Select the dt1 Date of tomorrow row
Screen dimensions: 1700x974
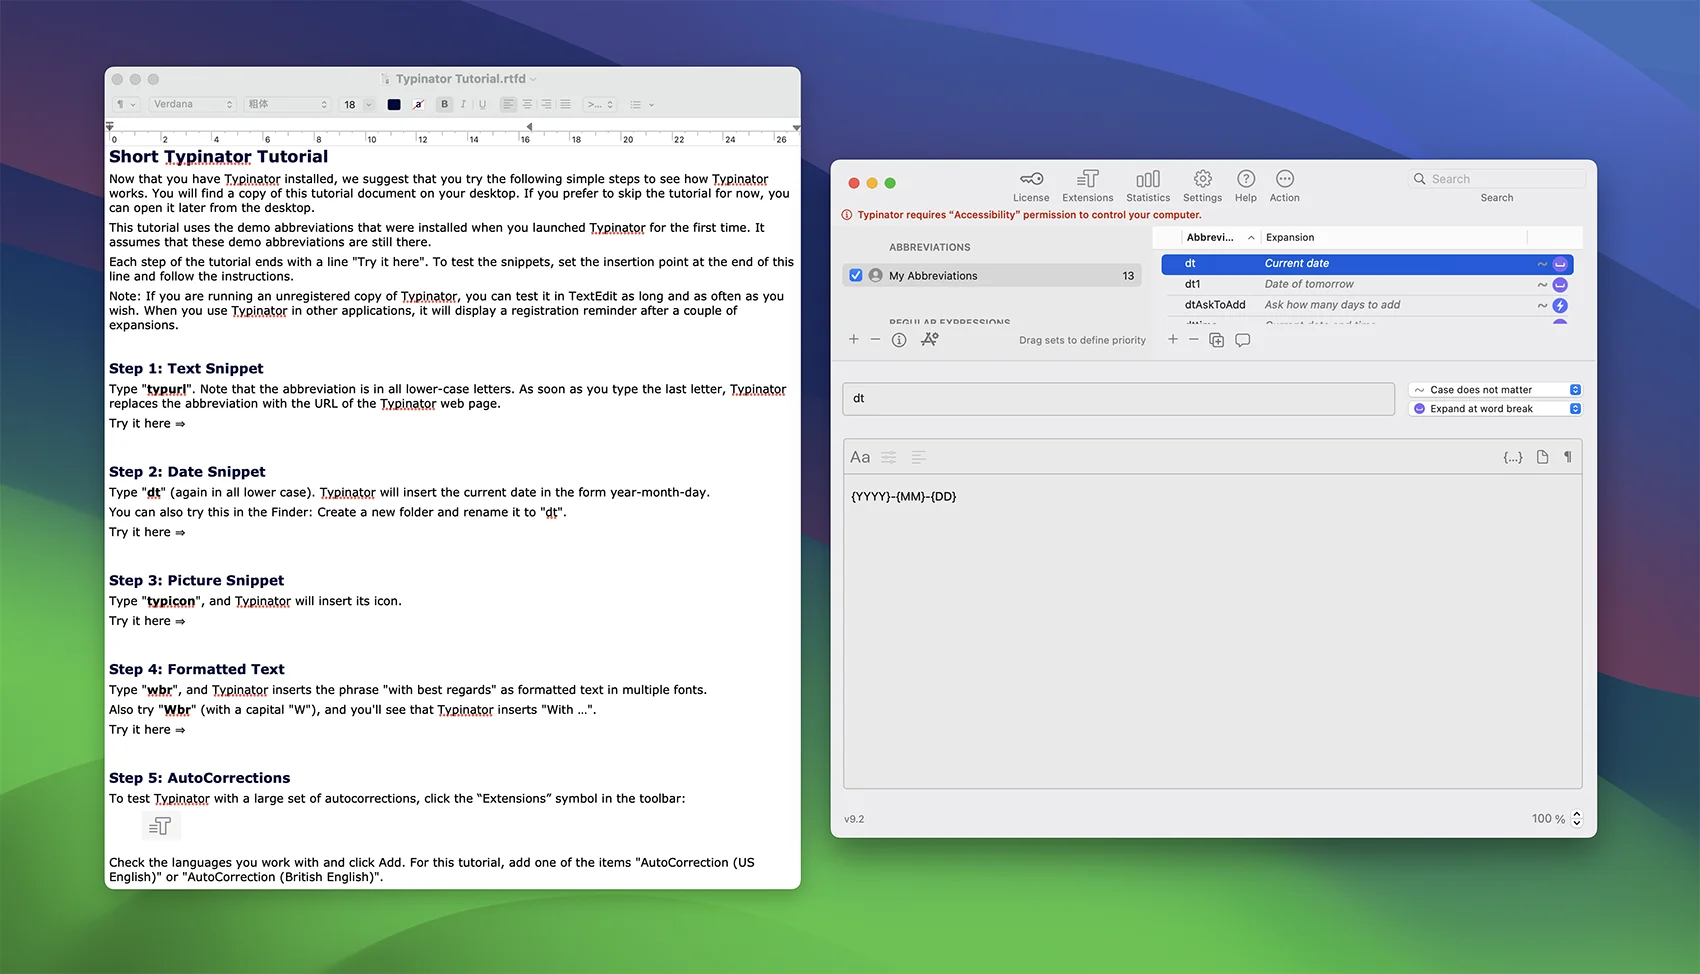1367,285
